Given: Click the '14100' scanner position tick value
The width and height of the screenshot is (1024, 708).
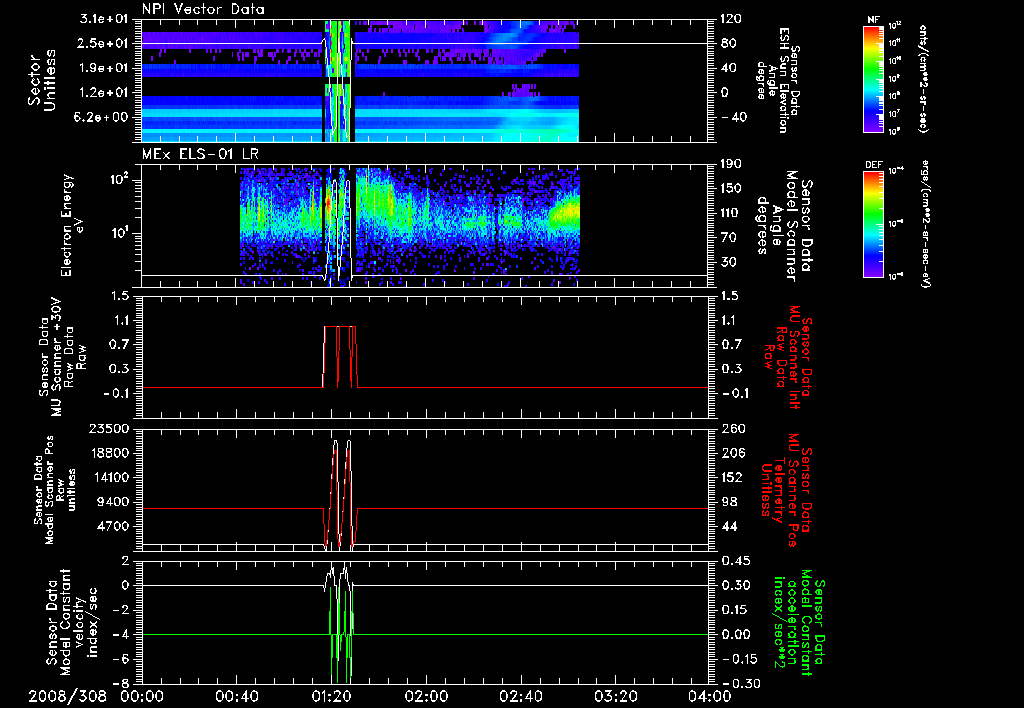Looking at the screenshot, I should pyautogui.click(x=109, y=477).
